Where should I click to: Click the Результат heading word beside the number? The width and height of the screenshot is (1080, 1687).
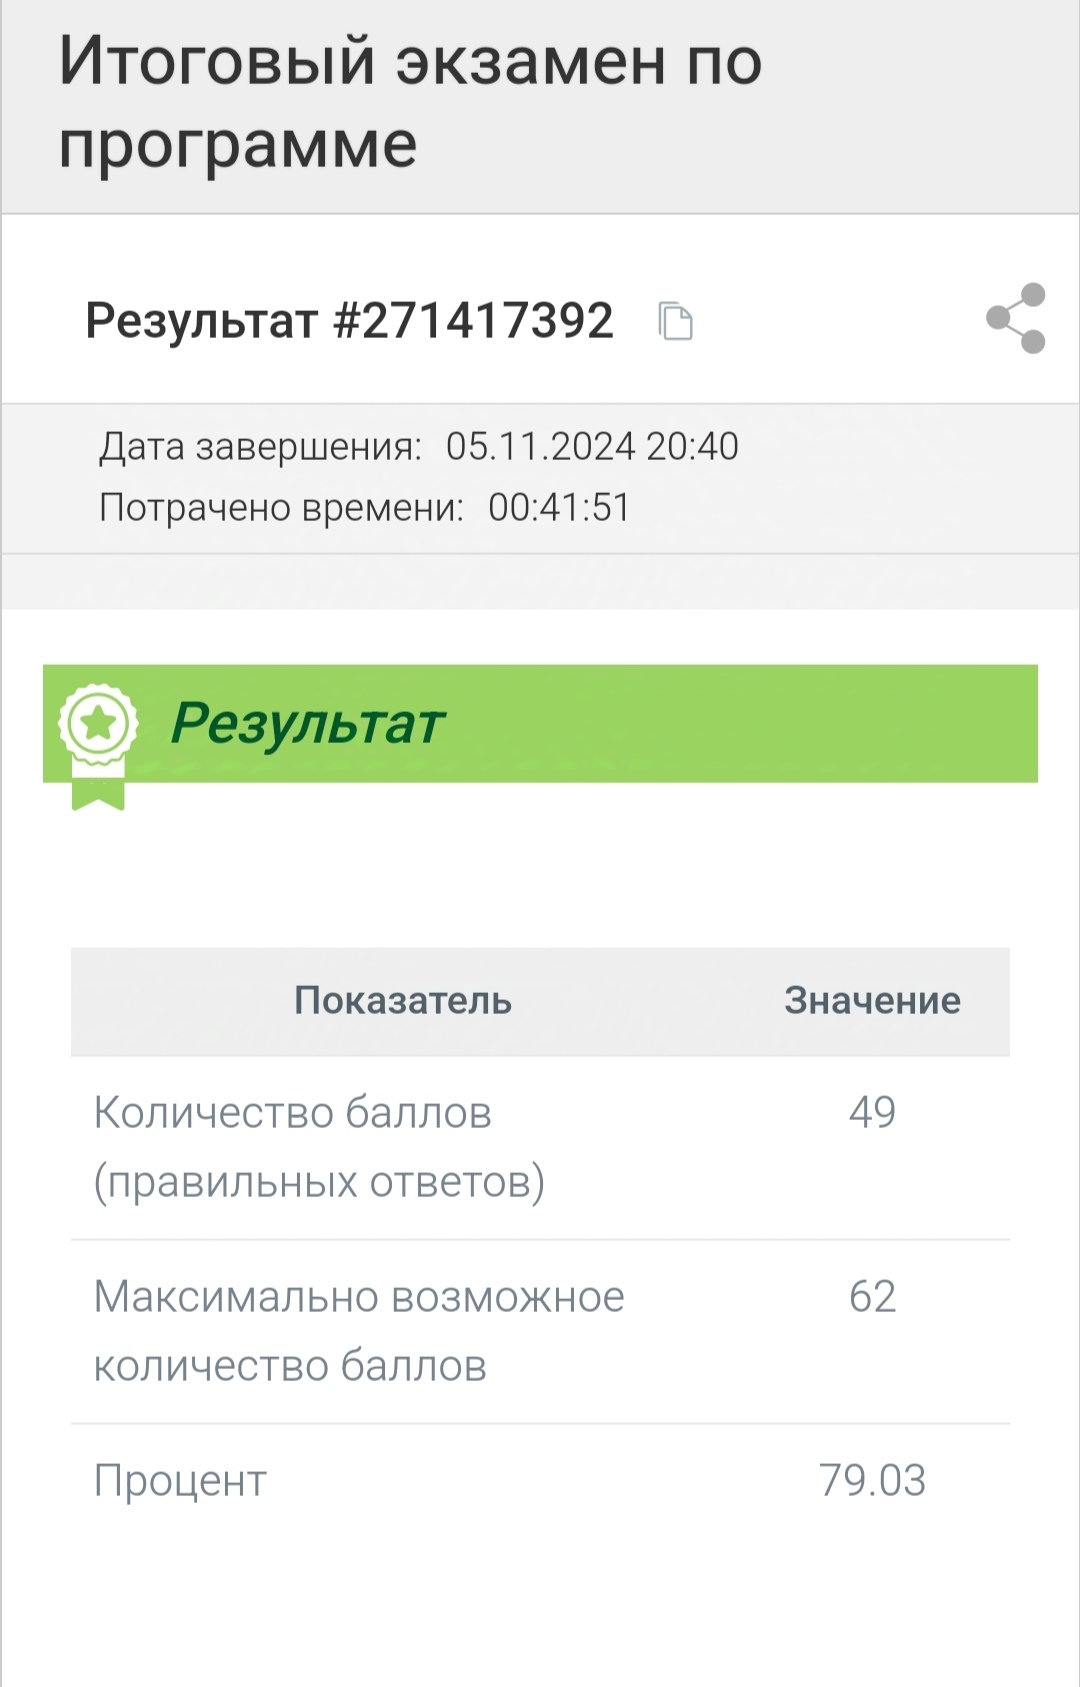tap(201, 321)
